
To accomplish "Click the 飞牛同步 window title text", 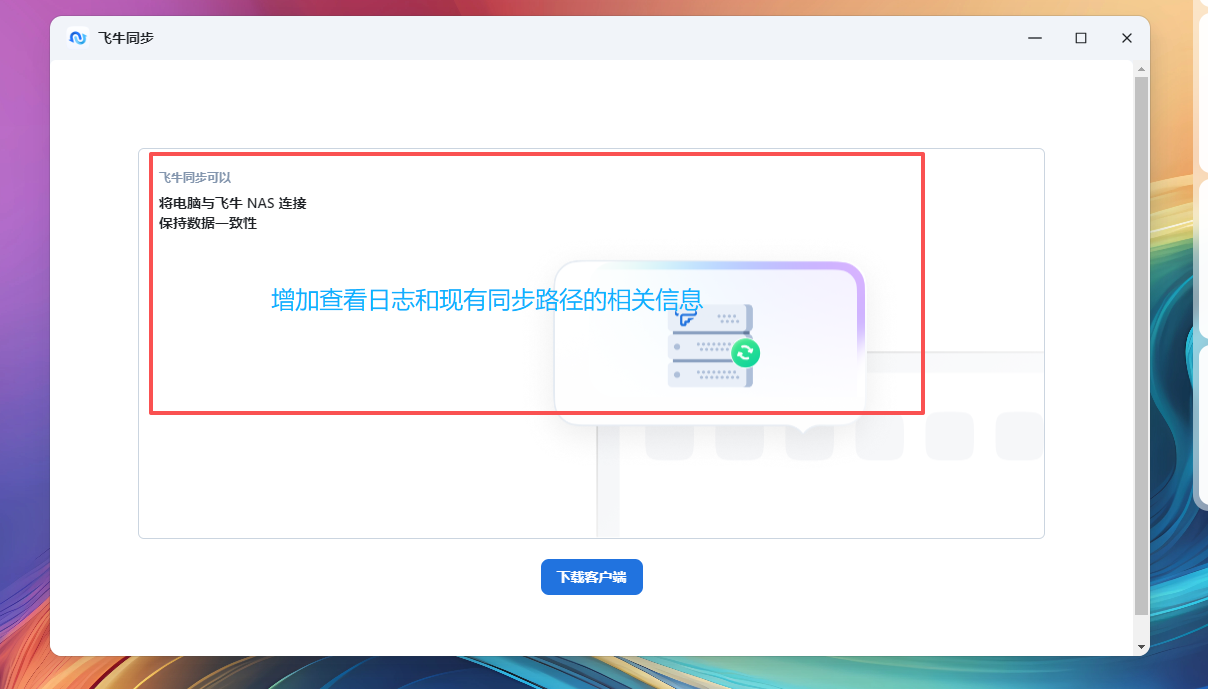I will pos(126,38).
